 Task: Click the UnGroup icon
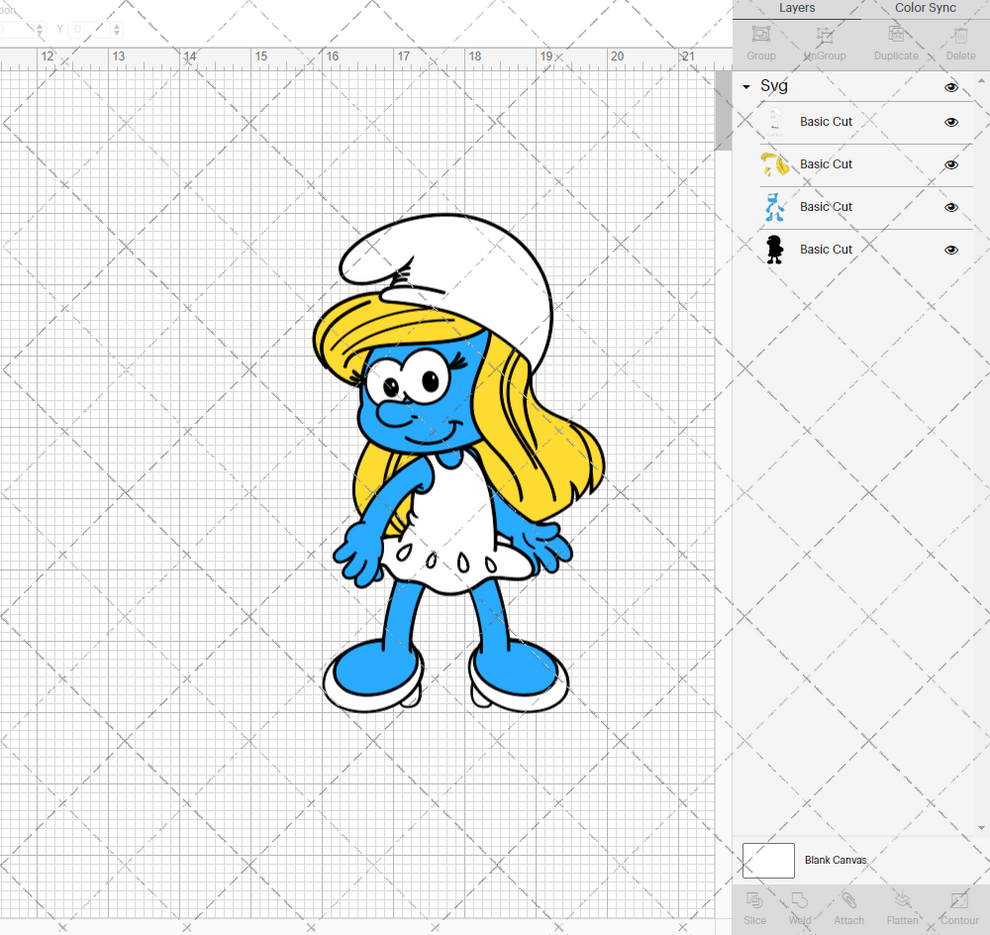click(x=824, y=40)
